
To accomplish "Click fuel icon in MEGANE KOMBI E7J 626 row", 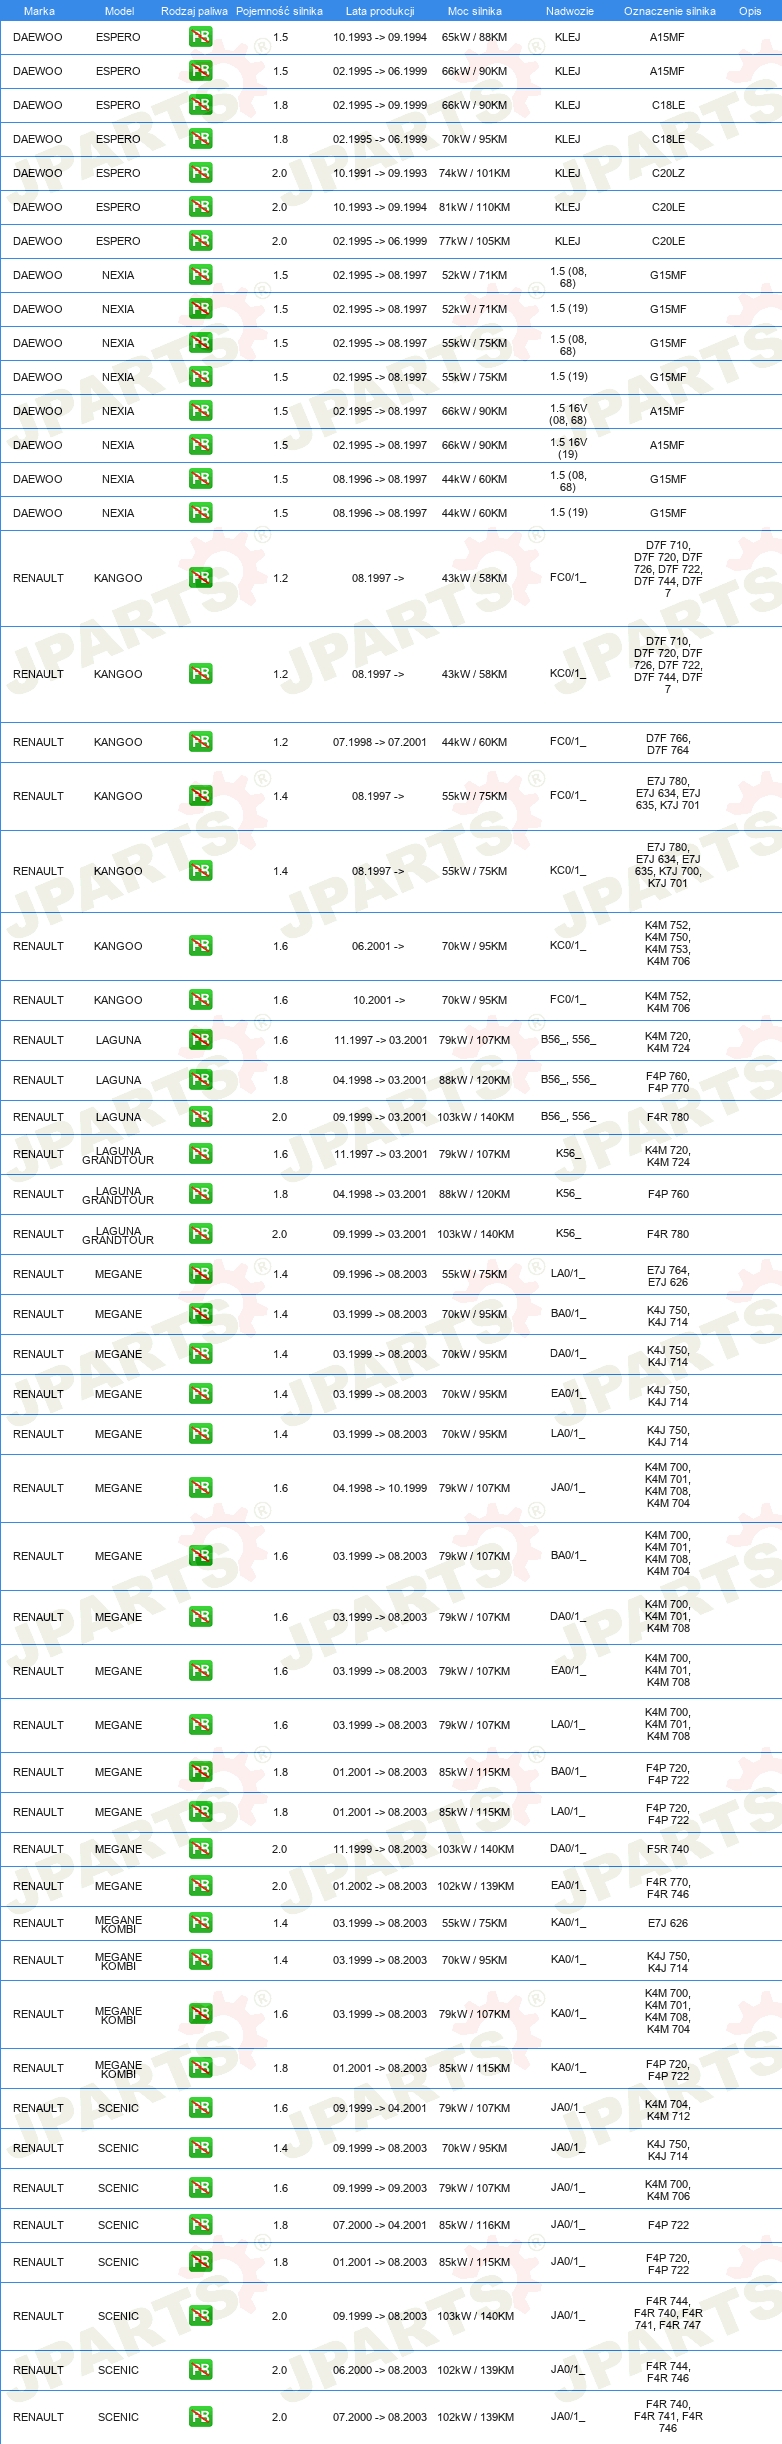I will tap(200, 1923).
